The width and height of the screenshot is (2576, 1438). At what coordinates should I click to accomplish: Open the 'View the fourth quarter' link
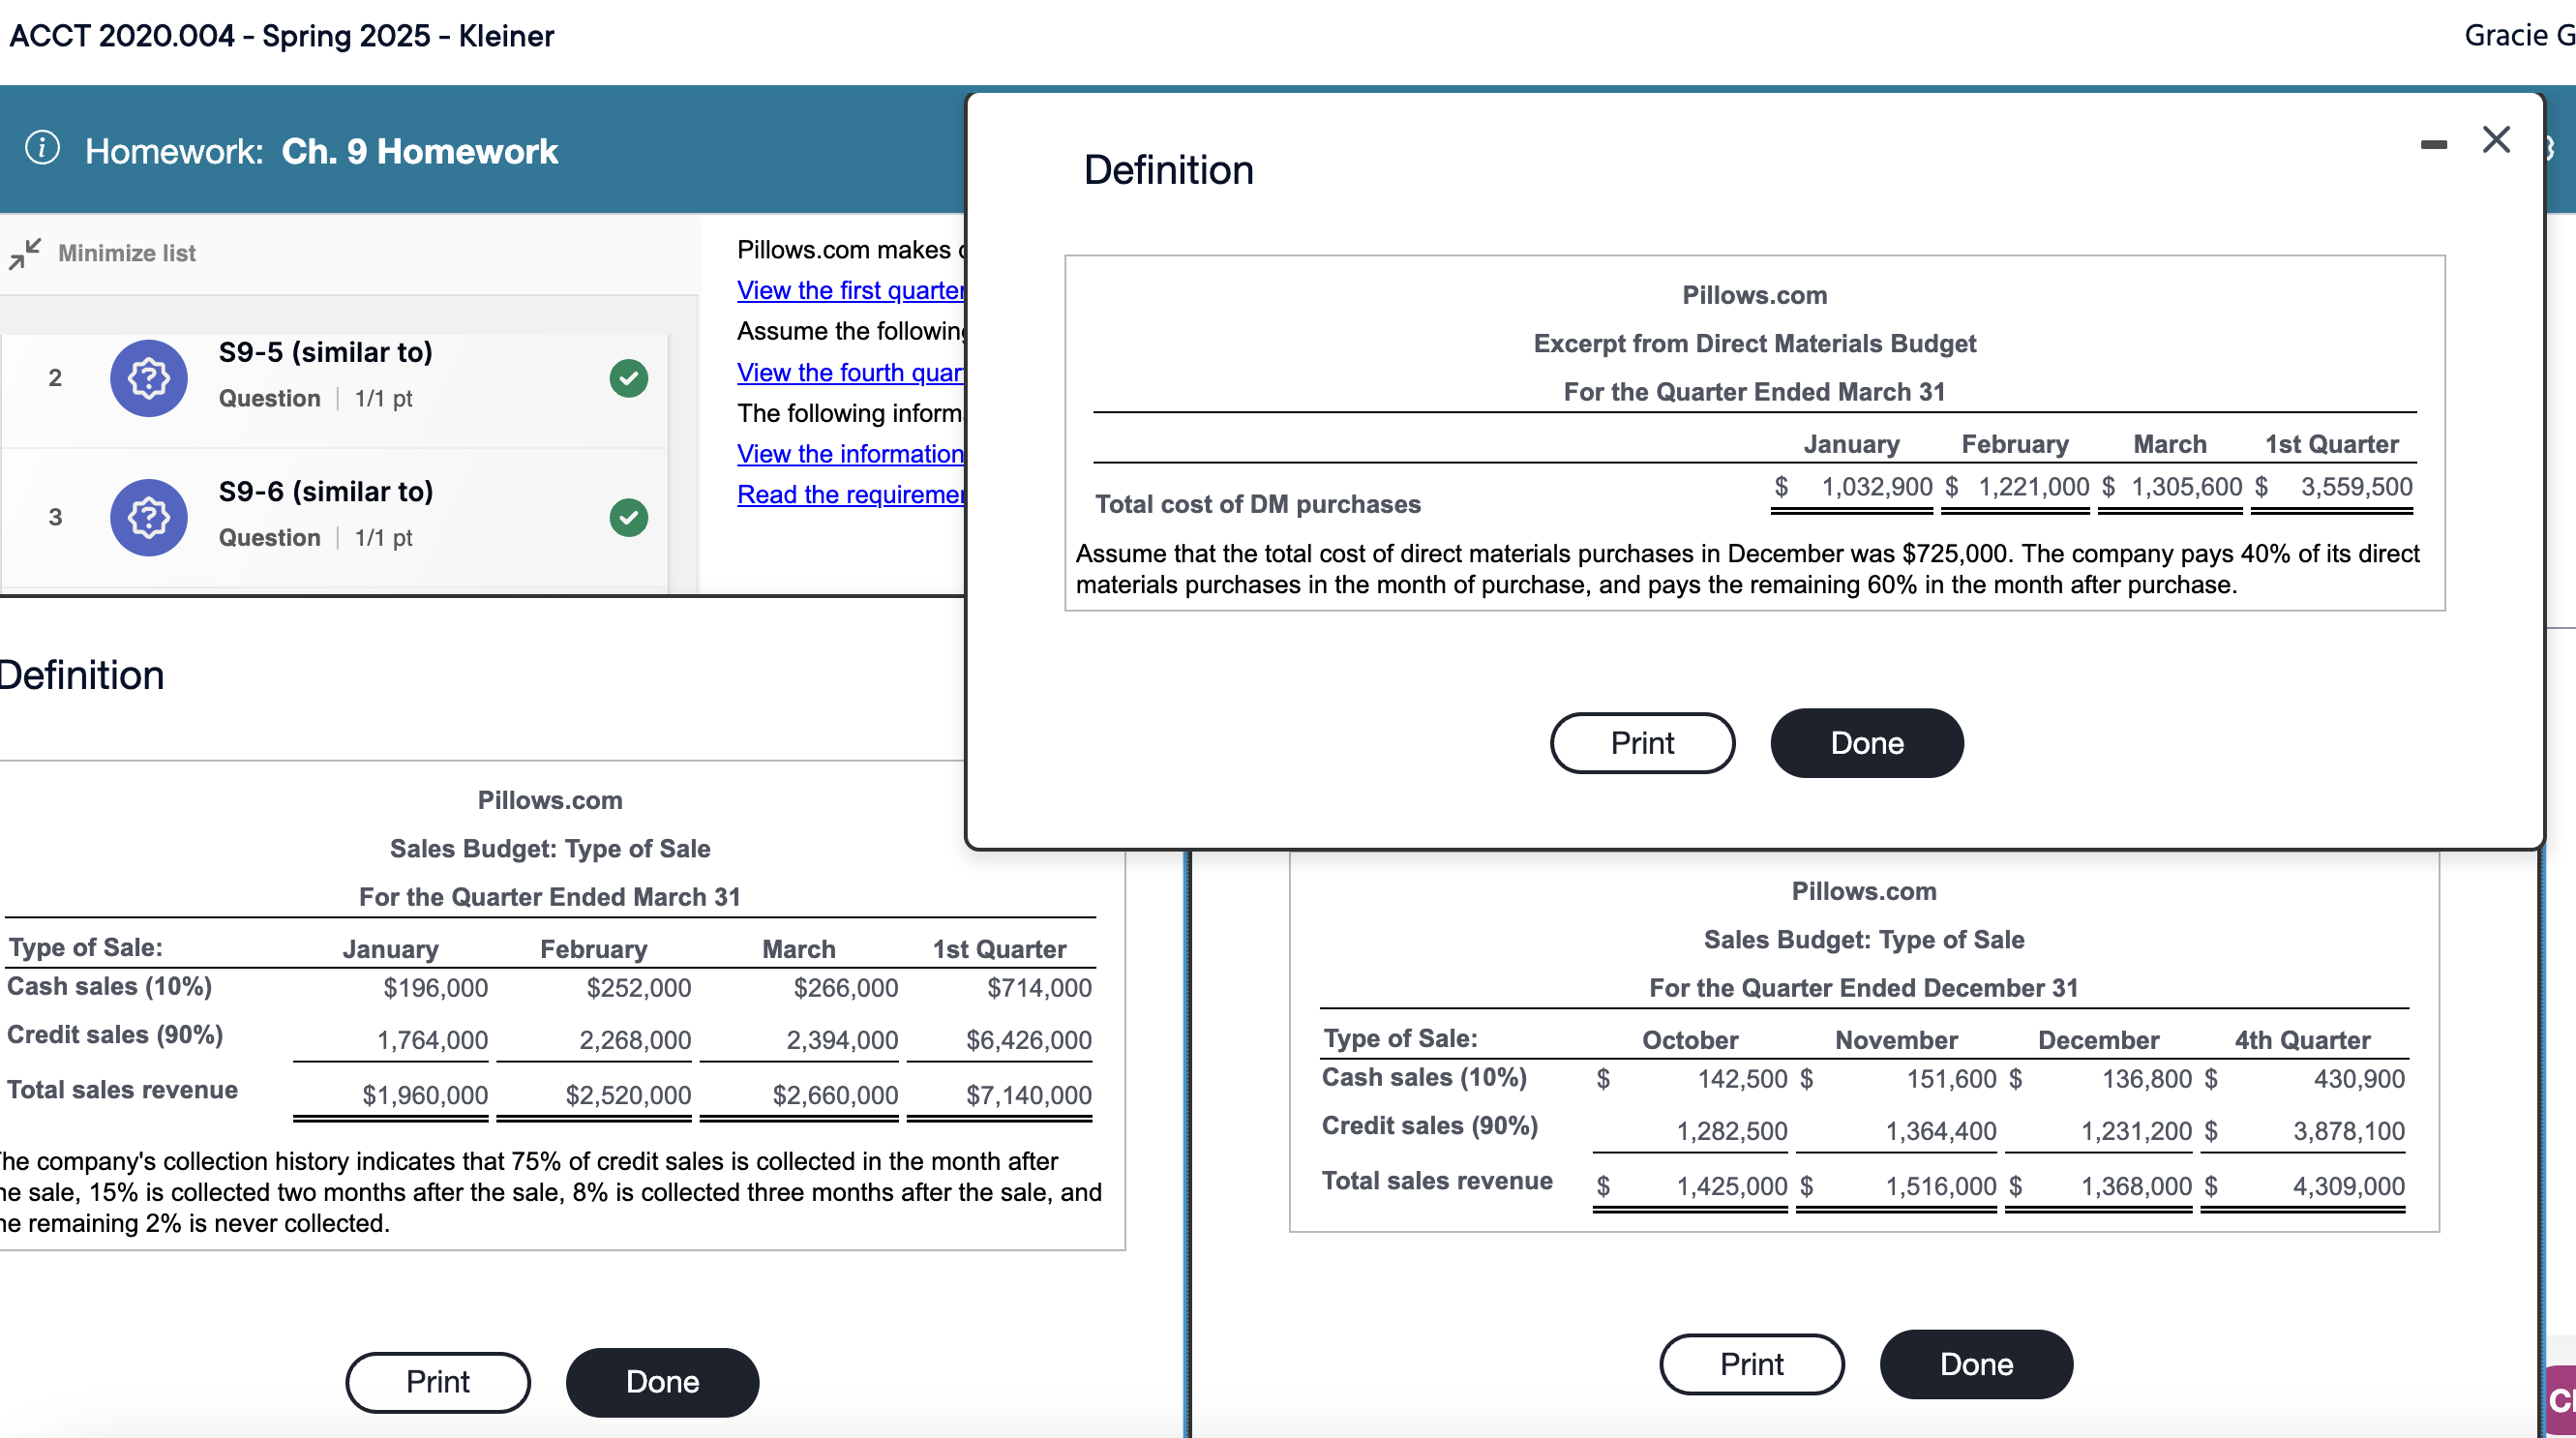848,371
